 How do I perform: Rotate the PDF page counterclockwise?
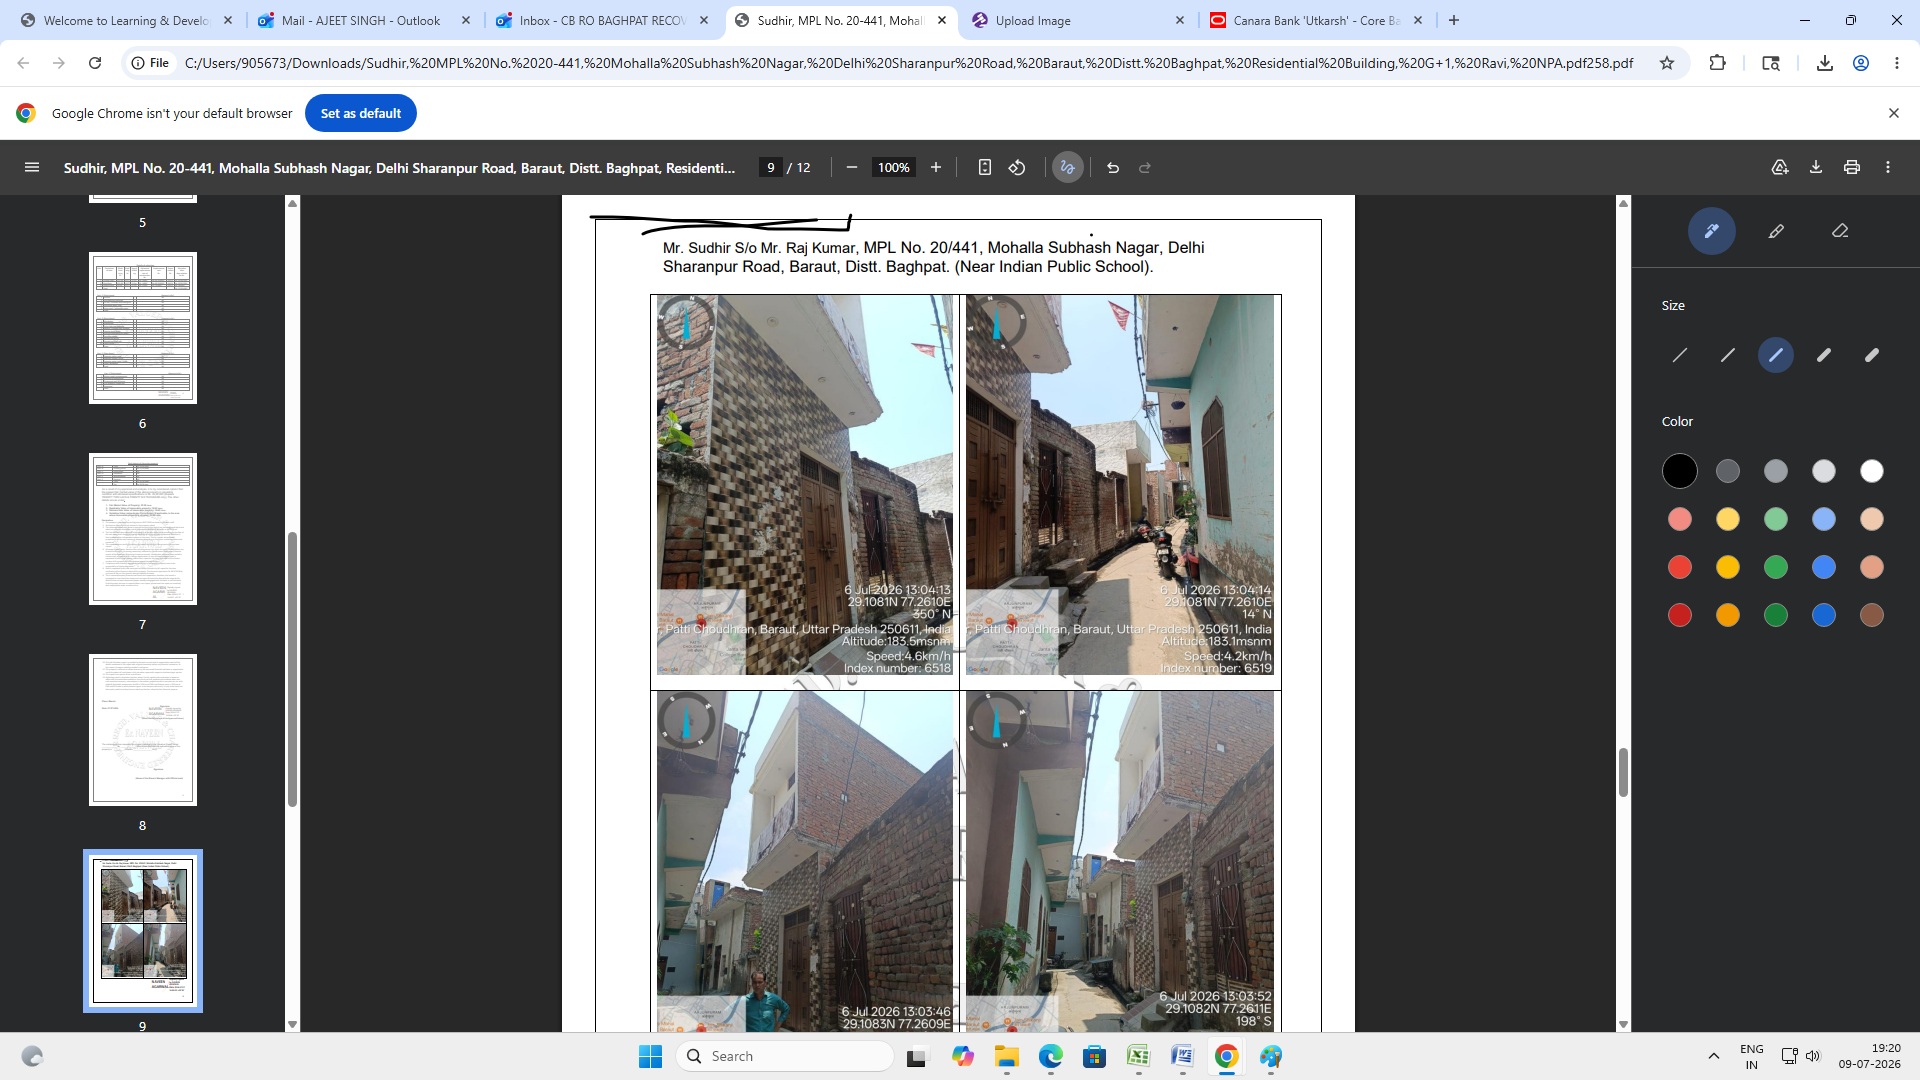[1017, 168]
